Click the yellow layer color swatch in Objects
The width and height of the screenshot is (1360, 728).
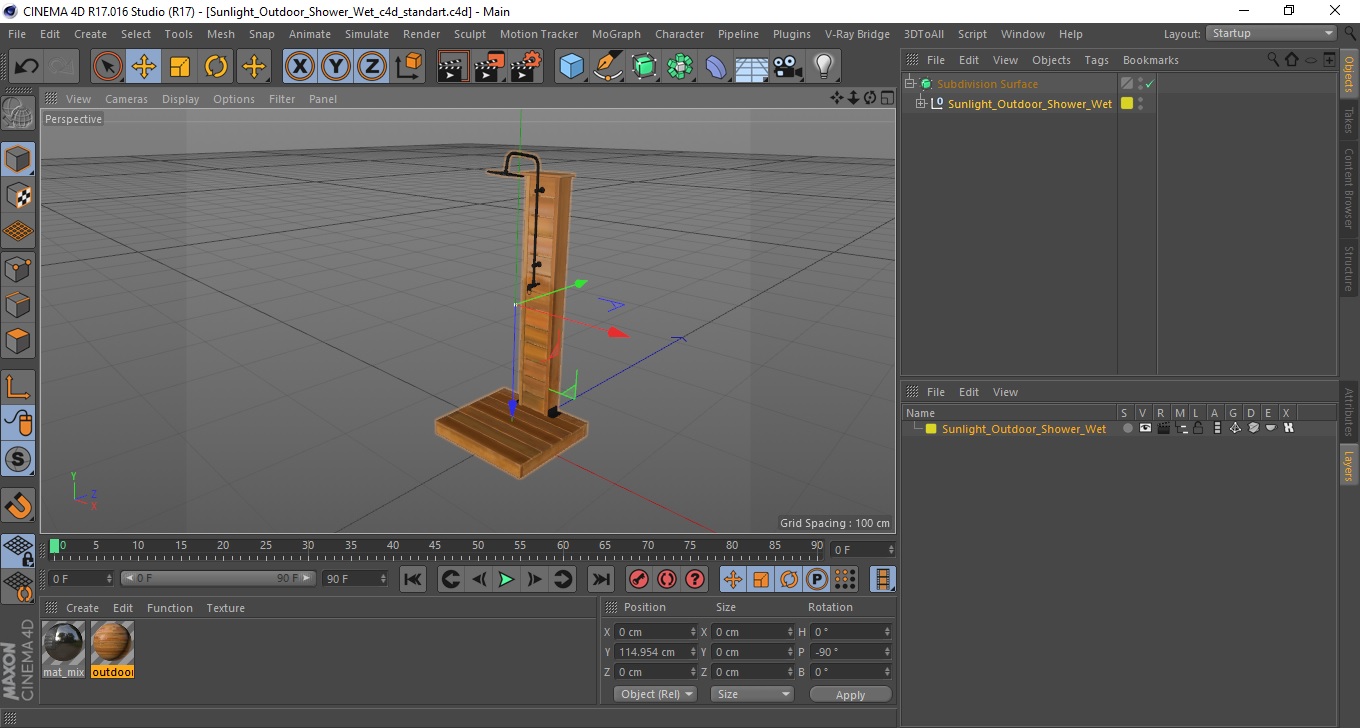(x=1127, y=103)
